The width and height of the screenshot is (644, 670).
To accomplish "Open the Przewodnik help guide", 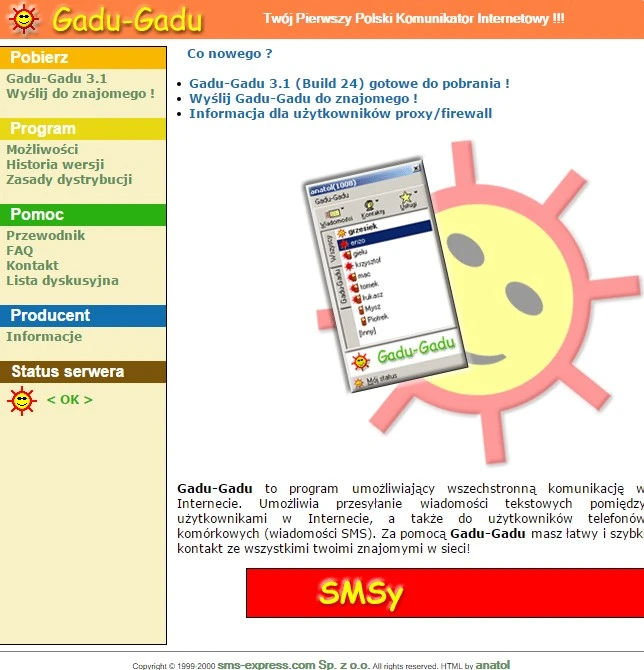I will click(46, 236).
